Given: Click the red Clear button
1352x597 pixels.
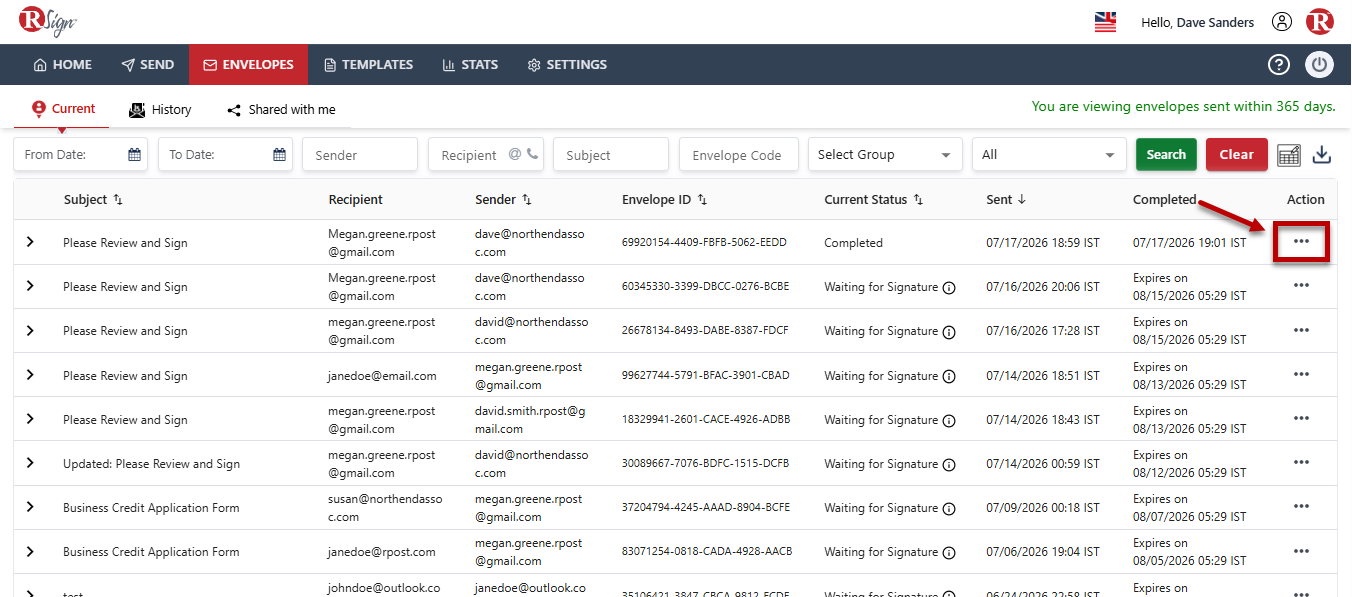Looking at the screenshot, I should (1236, 155).
